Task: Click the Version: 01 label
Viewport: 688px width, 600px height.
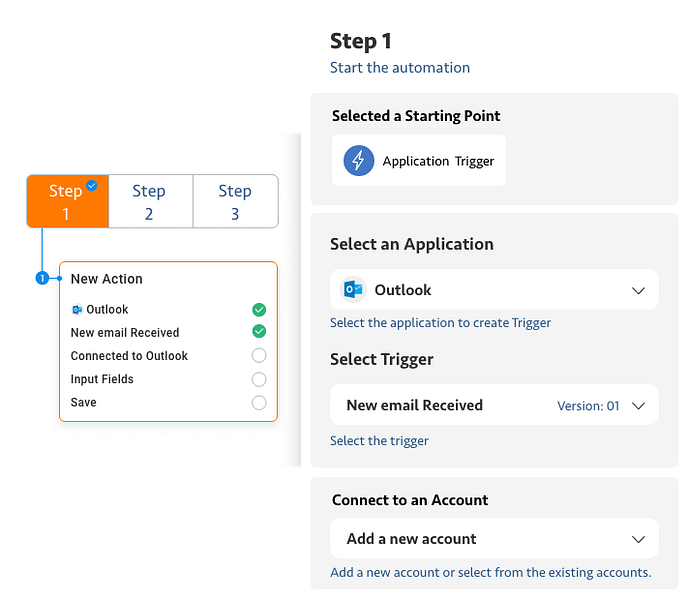Action: tap(588, 406)
